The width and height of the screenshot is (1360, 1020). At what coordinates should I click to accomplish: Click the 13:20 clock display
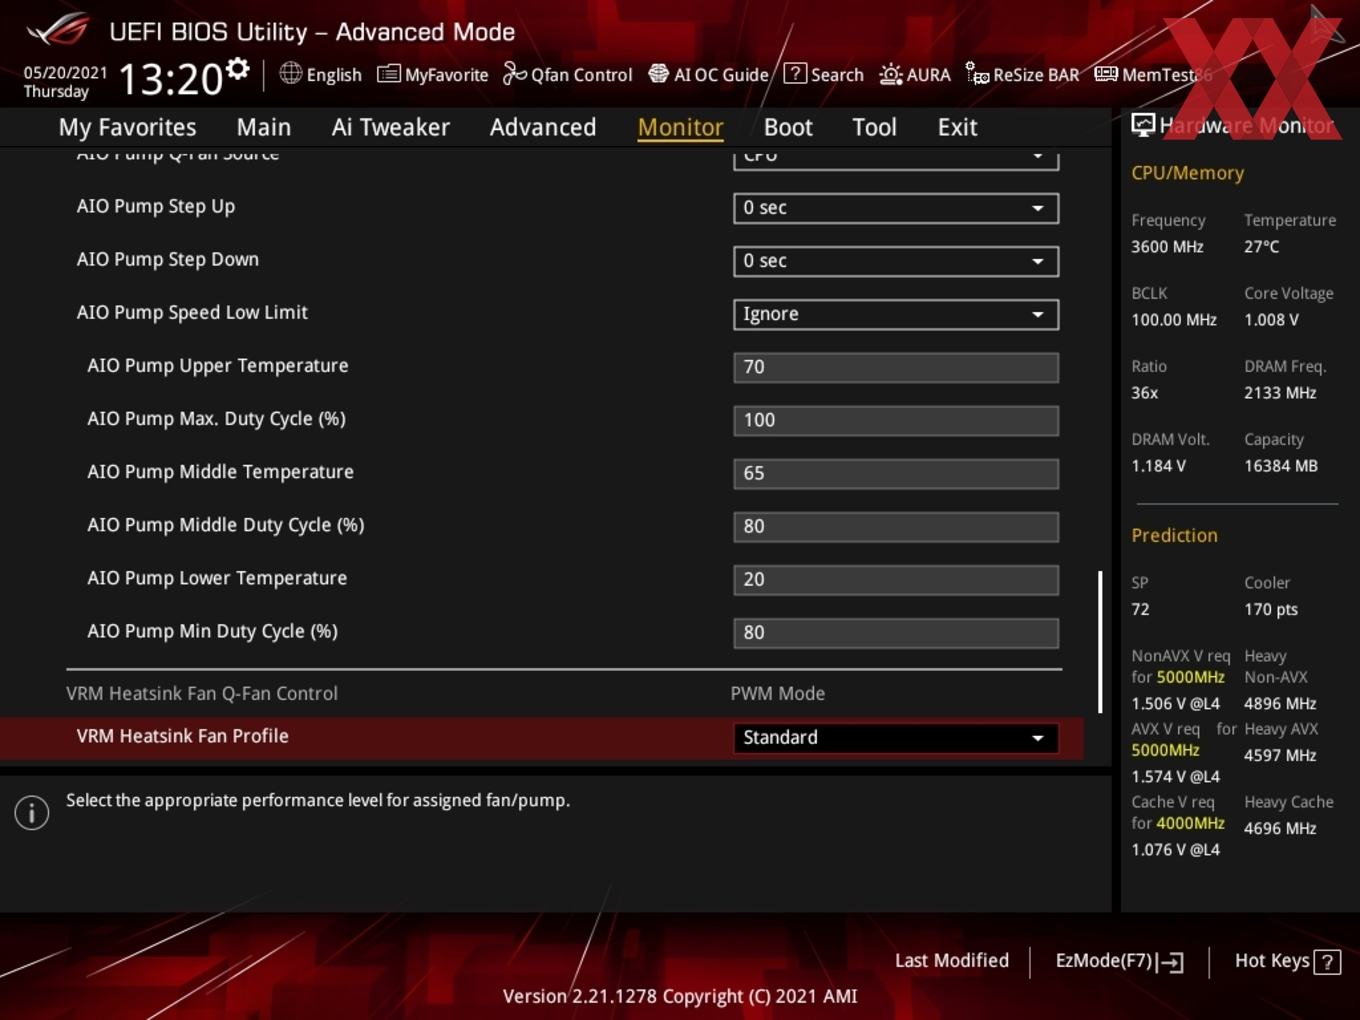click(170, 79)
